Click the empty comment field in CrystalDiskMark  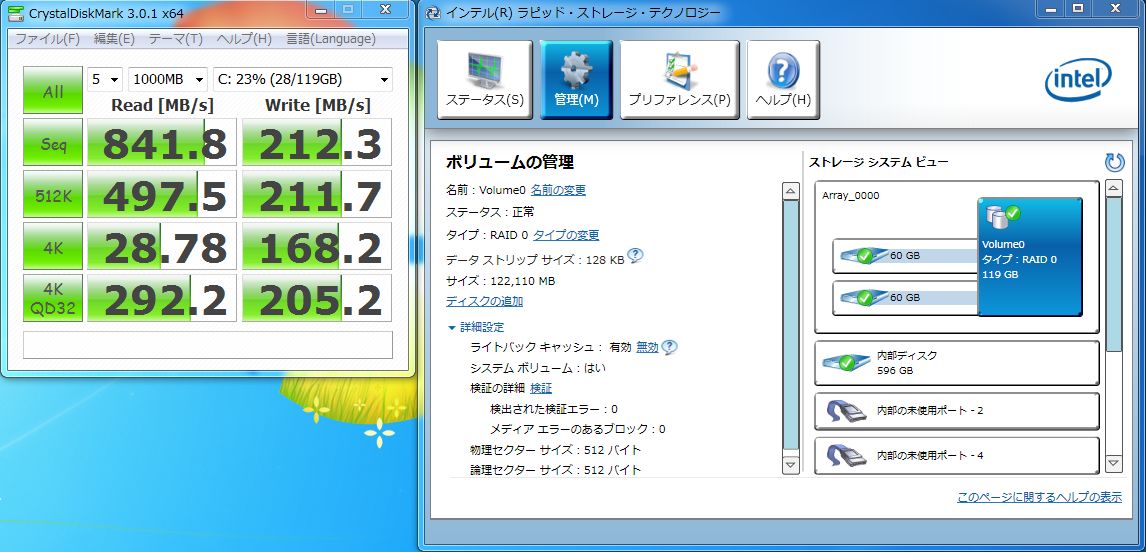point(208,344)
